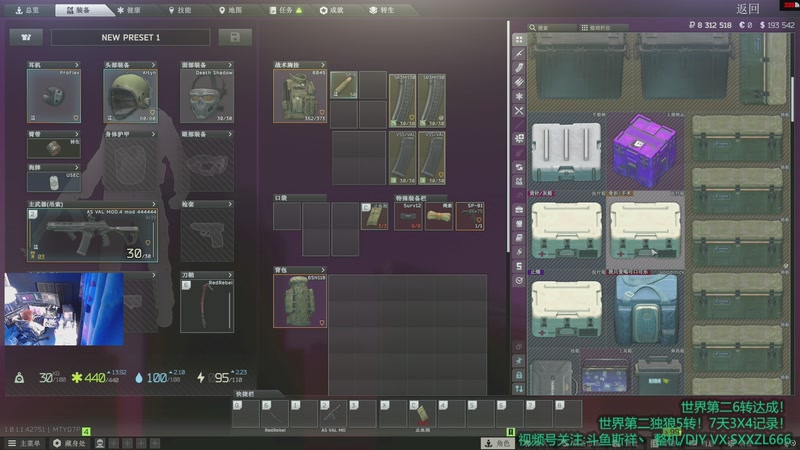The width and height of the screenshot is (800, 450).
Task: Open the white weapon case in stash
Action: [x=566, y=152]
